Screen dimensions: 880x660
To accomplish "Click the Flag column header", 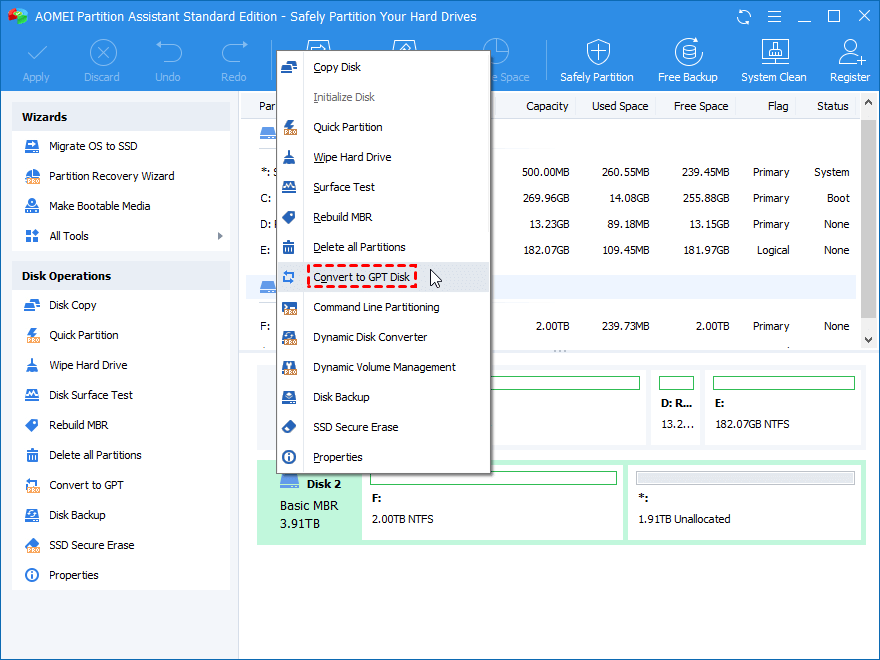I will [x=778, y=106].
